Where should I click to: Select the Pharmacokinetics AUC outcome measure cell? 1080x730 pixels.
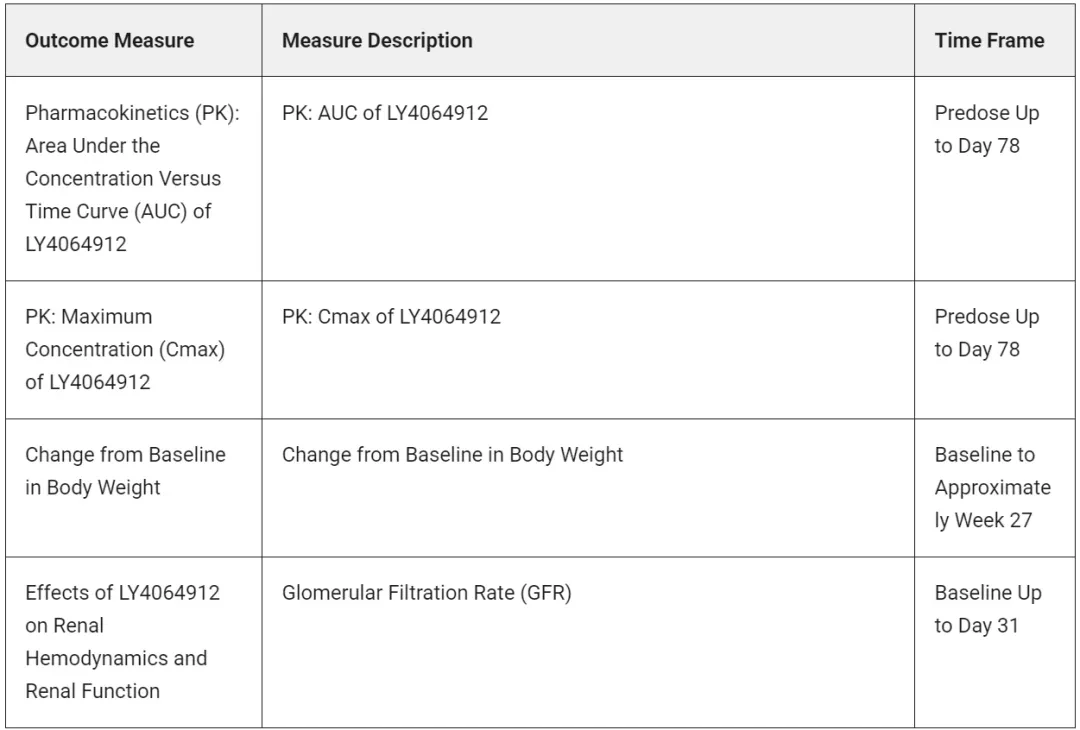tap(133, 178)
